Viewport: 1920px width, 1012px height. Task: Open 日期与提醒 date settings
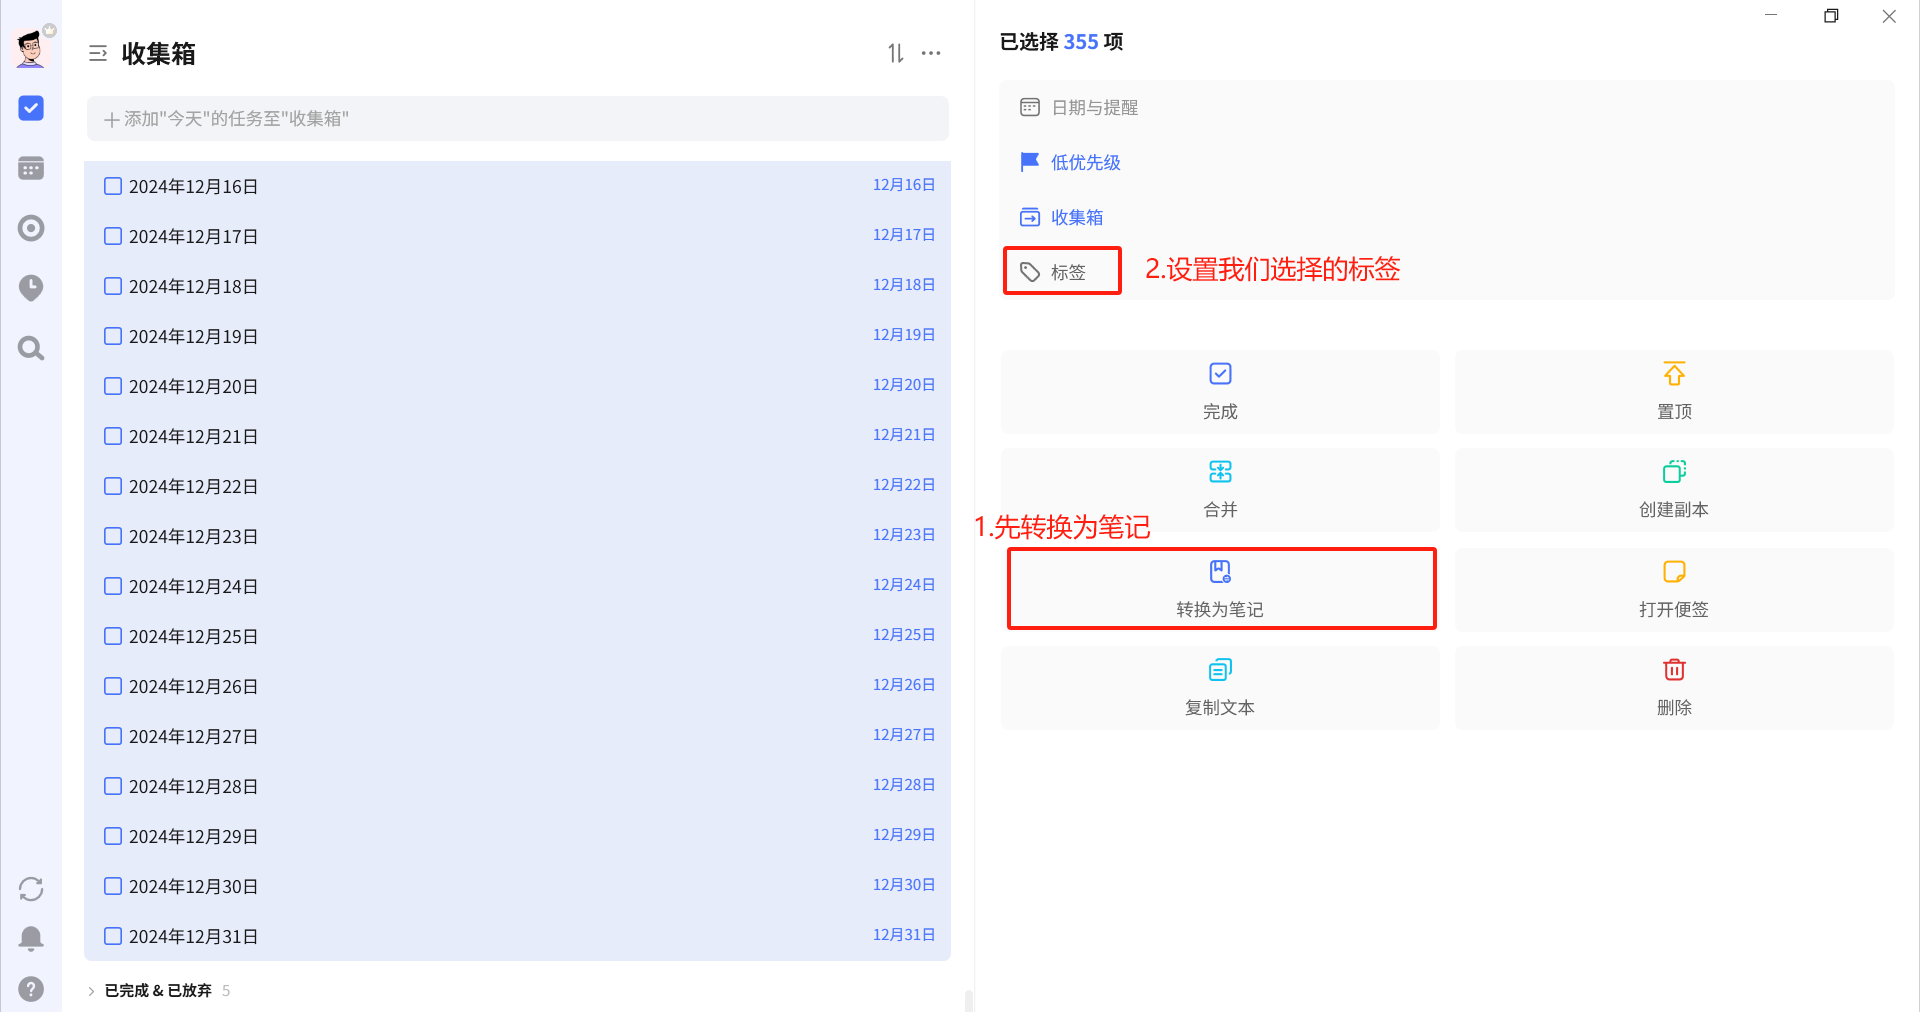click(1079, 107)
